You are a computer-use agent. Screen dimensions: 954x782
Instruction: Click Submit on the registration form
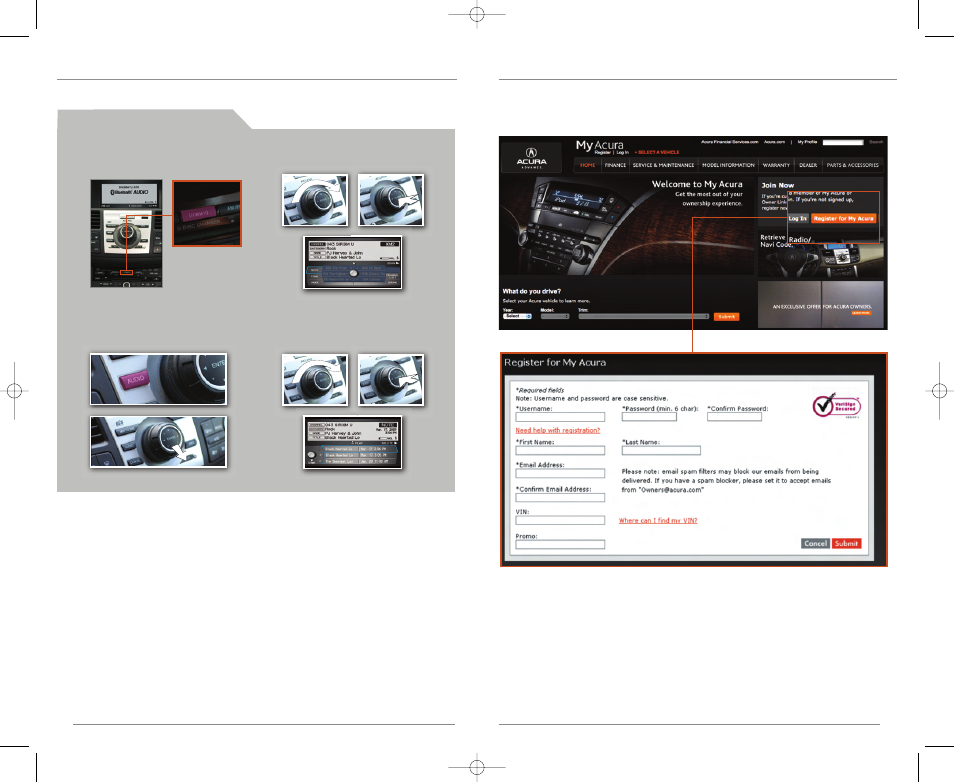click(x=846, y=543)
